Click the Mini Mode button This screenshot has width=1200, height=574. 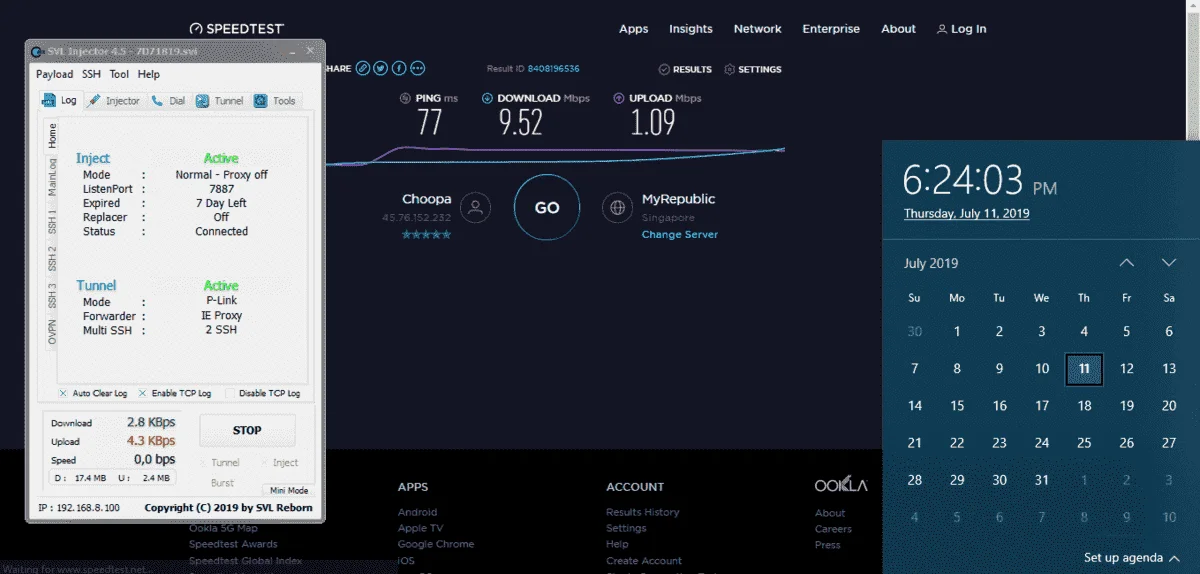click(x=289, y=490)
